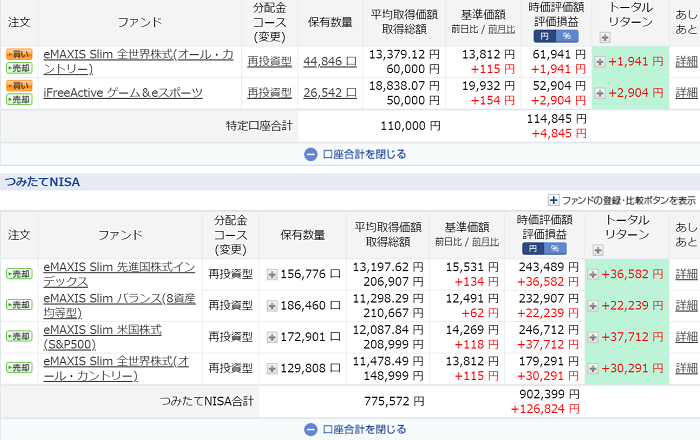
Task: Change 再投資型 distribution course for iFreeActive fund
Action: (269, 92)
